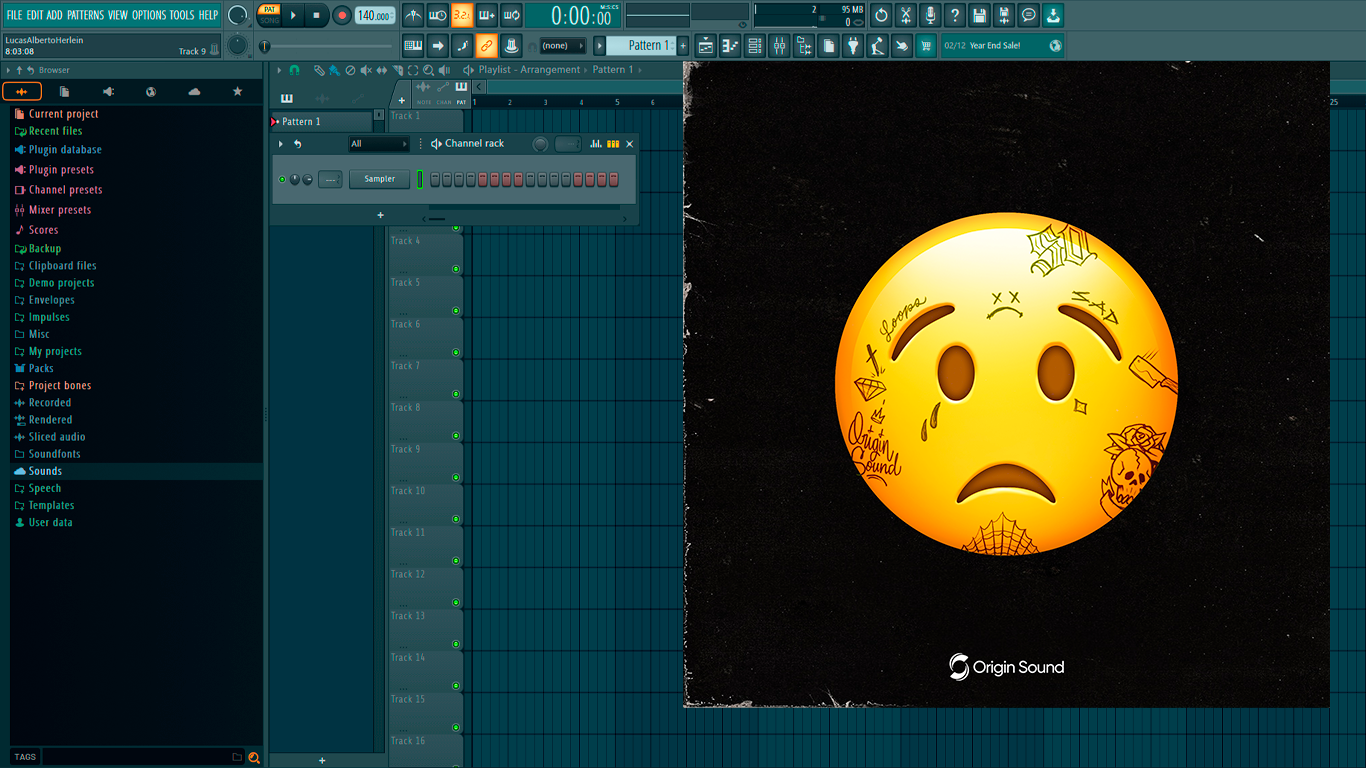Toggle the Sampler channel select indicator
Viewport: 1366px width, 768px height.
(420, 179)
